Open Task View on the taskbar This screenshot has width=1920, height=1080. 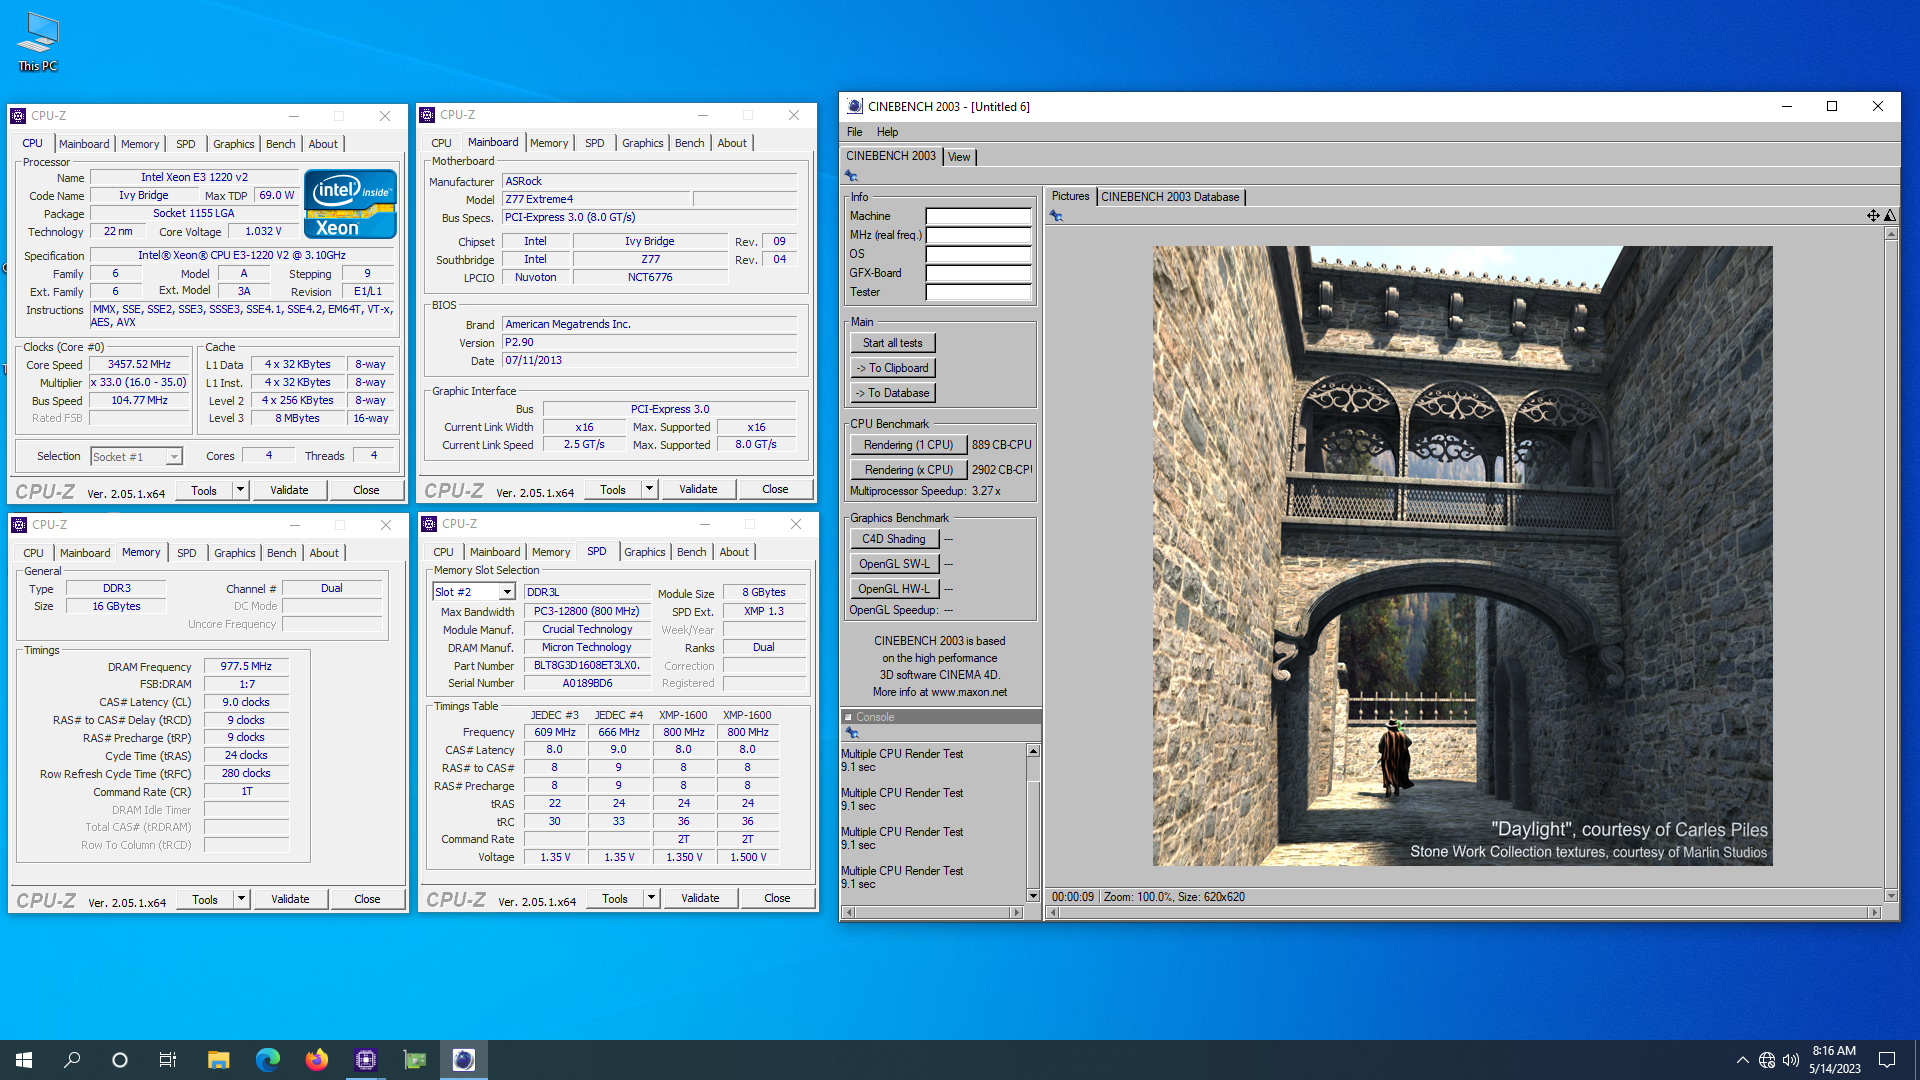pyautogui.click(x=168, y=1060)
